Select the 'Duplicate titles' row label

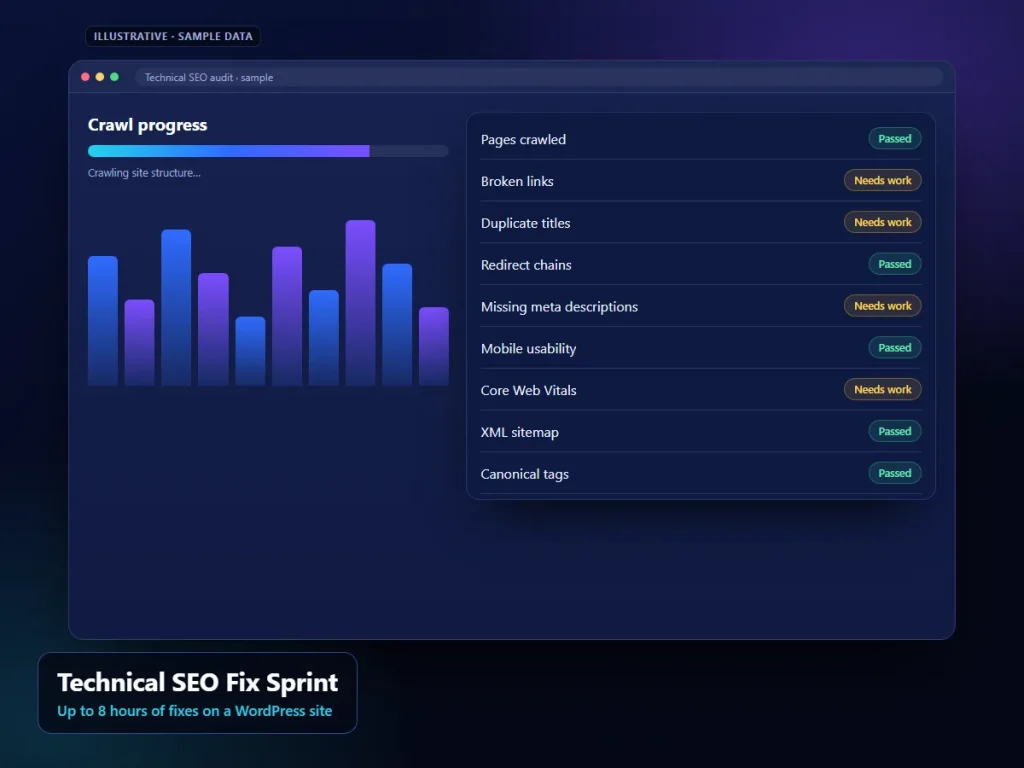click(x=526, y=223)
